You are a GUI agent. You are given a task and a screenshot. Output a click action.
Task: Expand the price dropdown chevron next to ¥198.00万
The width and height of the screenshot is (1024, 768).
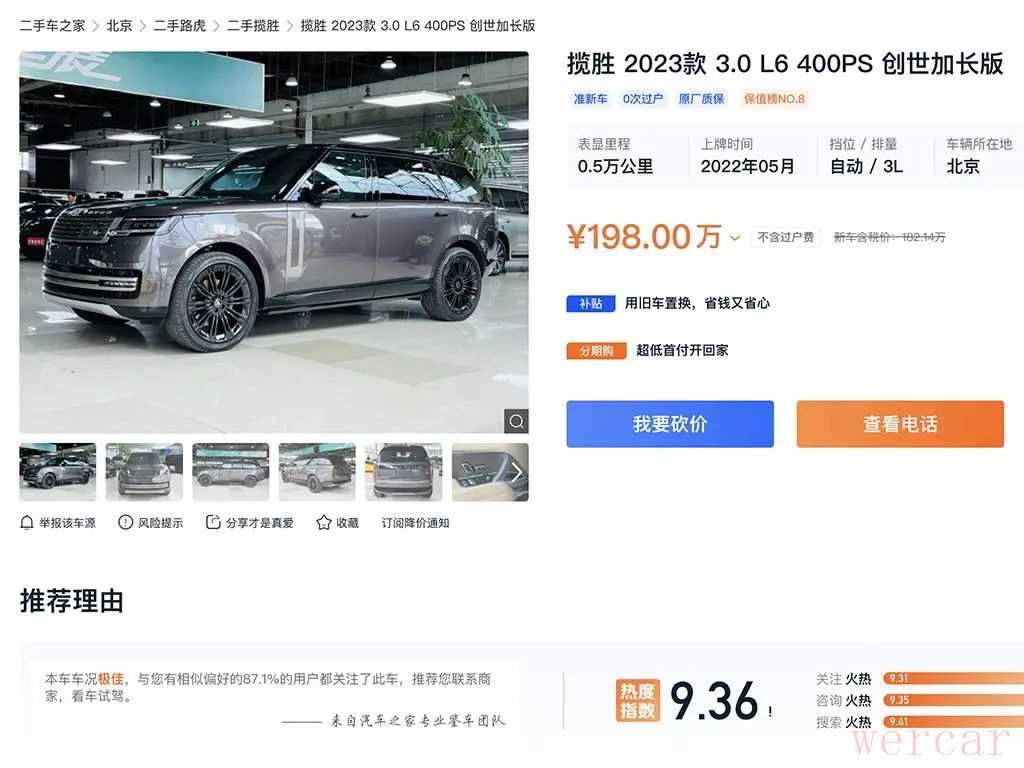pyautogui.click(x=735, y=238)
